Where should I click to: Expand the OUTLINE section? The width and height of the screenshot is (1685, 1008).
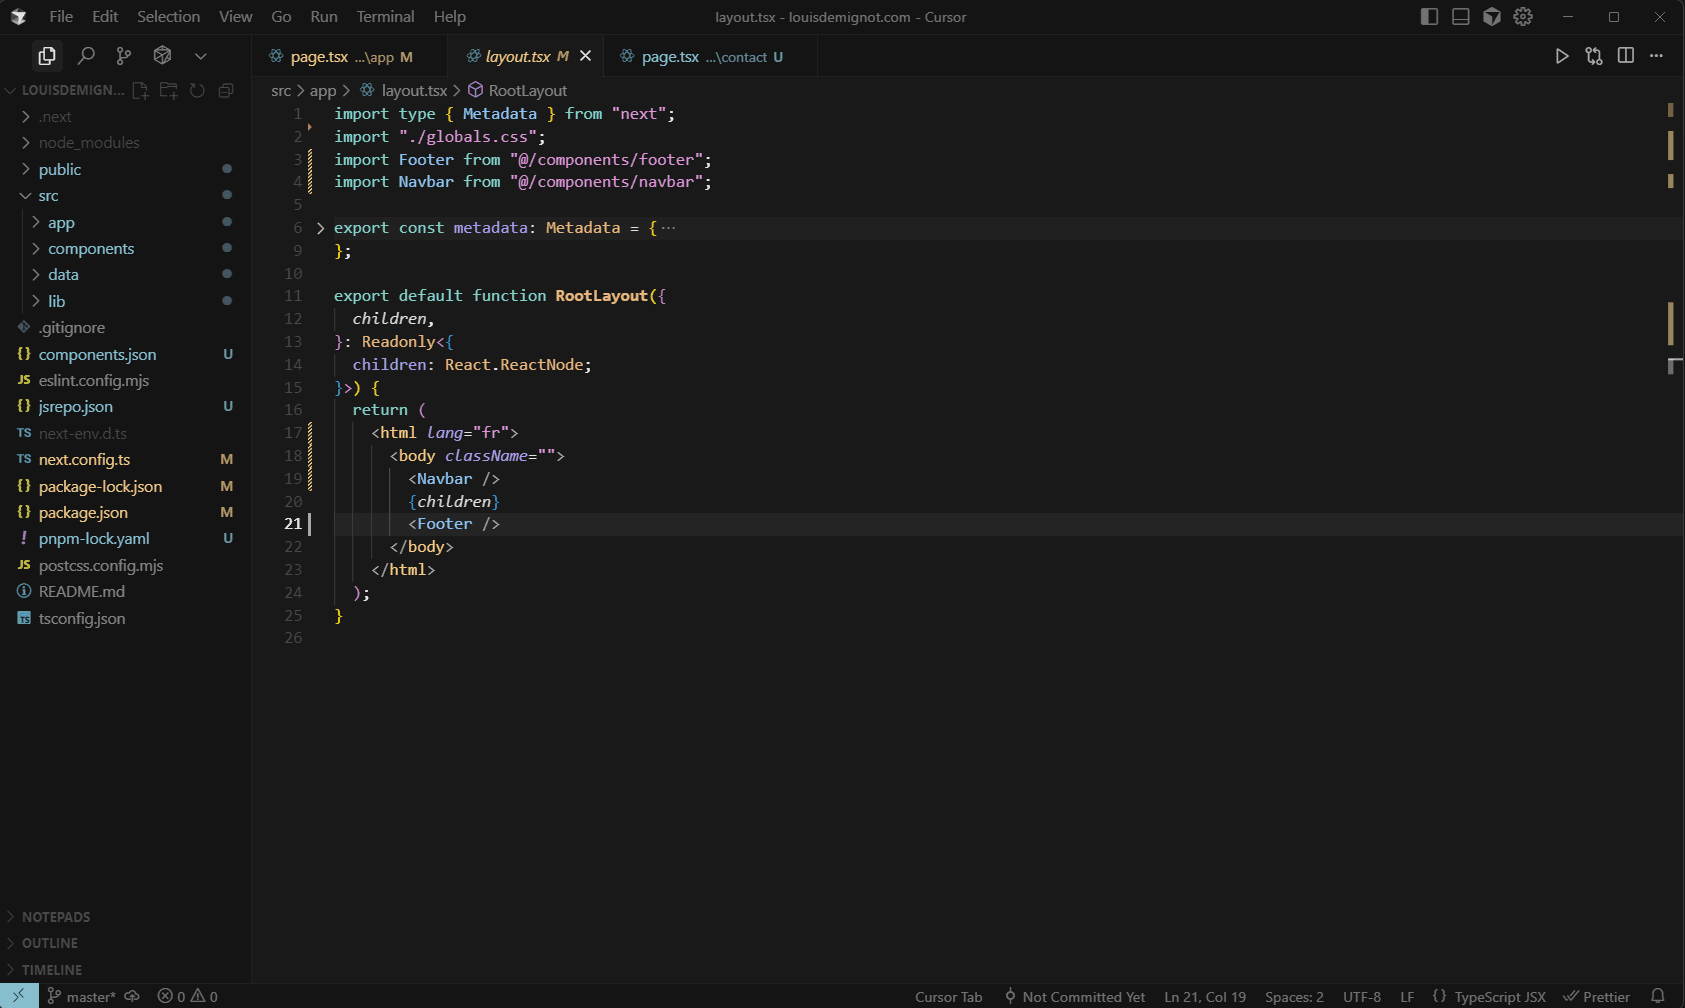point(49,943)
